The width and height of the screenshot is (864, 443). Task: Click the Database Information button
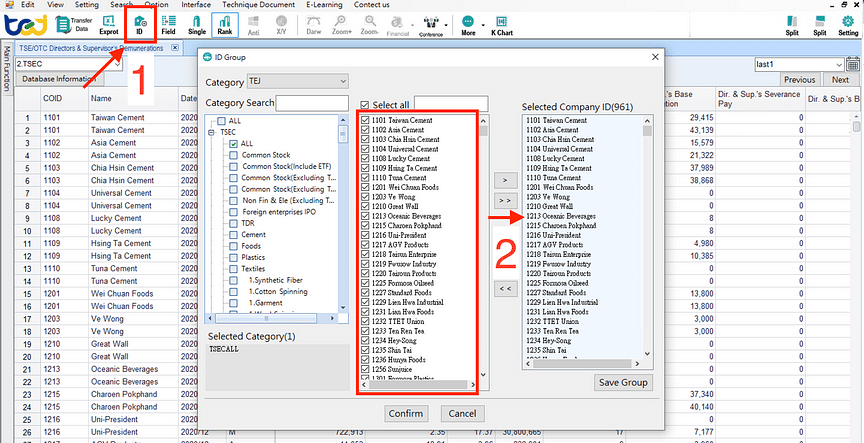tap(58, 79)
